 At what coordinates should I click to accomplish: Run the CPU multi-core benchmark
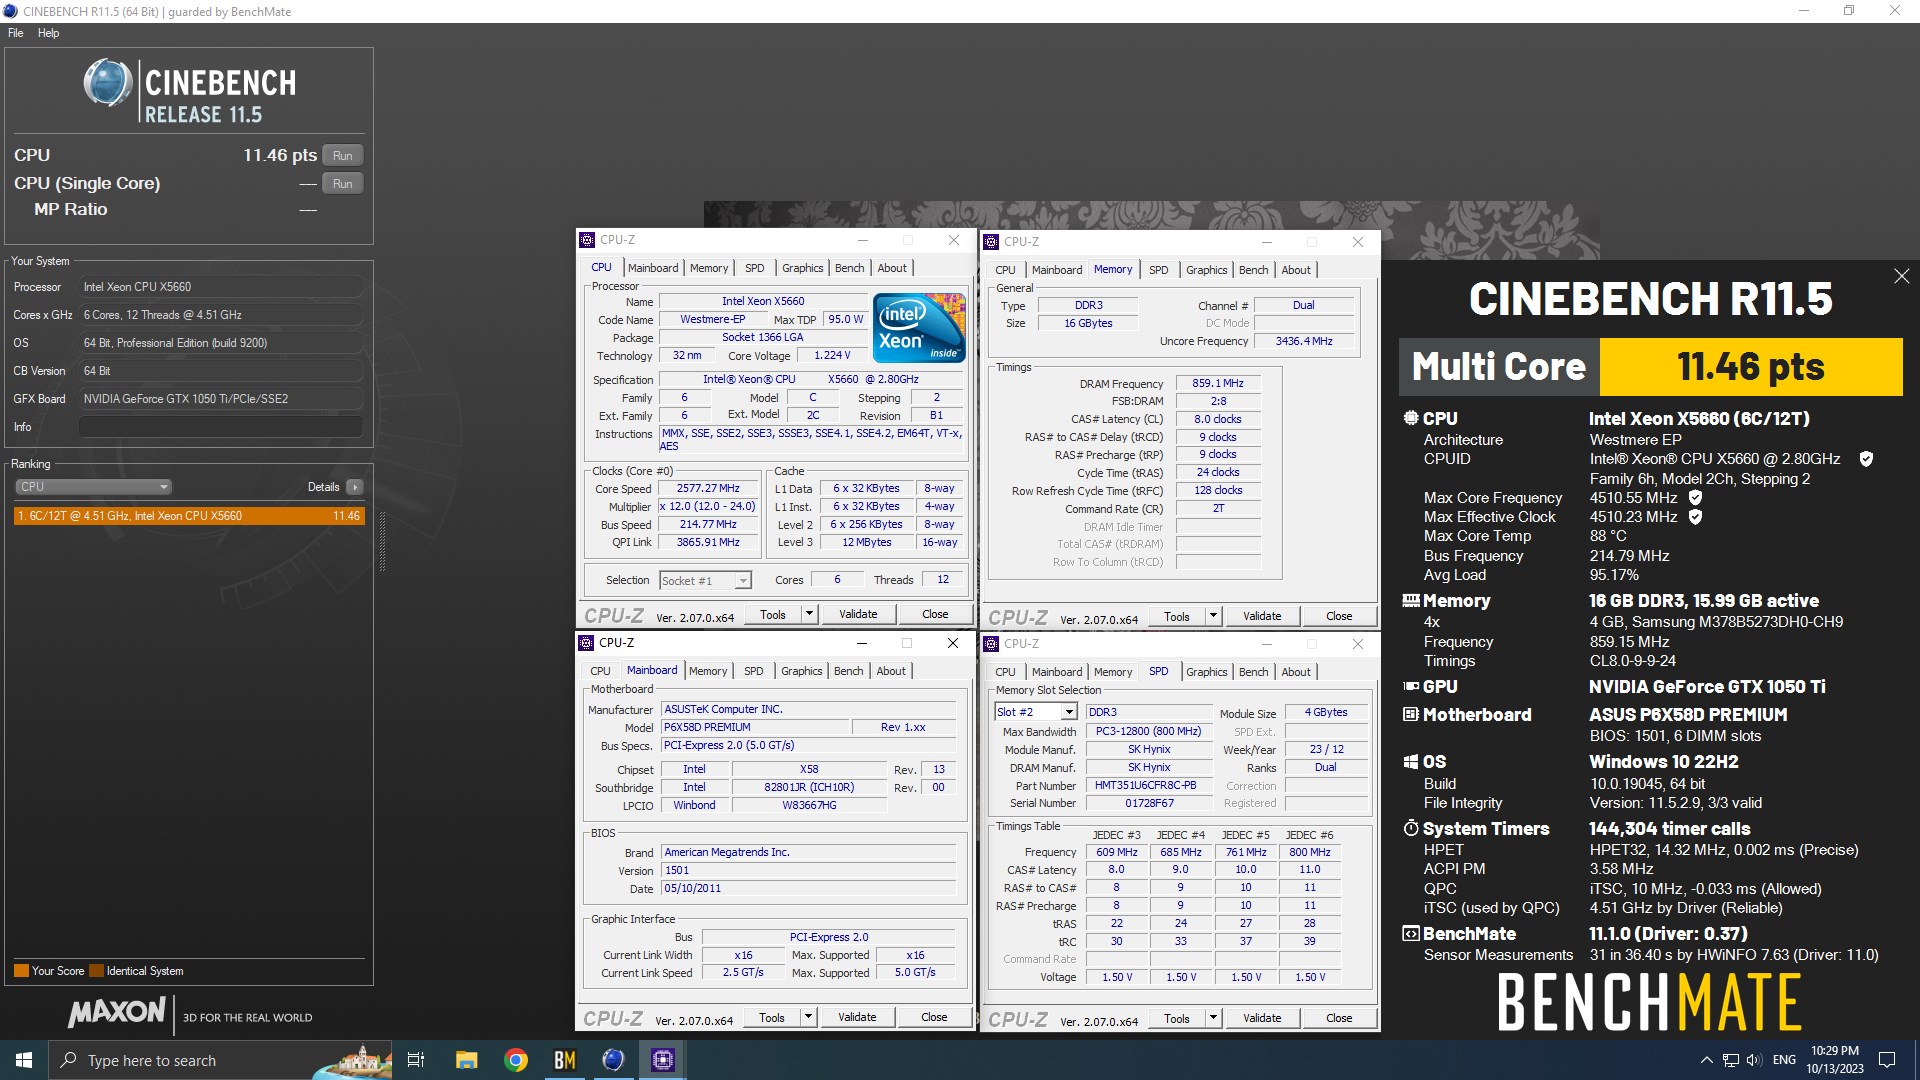tap(342, 156)
